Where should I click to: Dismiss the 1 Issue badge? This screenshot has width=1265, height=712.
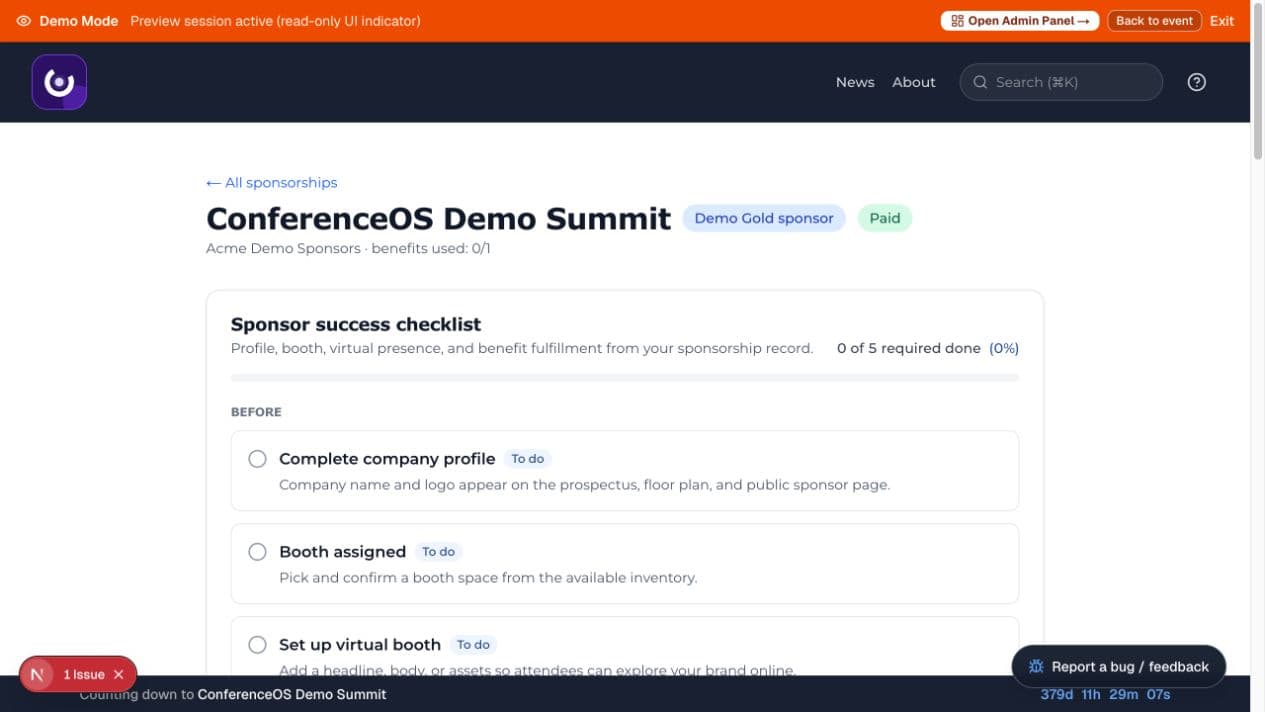click(119, 674)
